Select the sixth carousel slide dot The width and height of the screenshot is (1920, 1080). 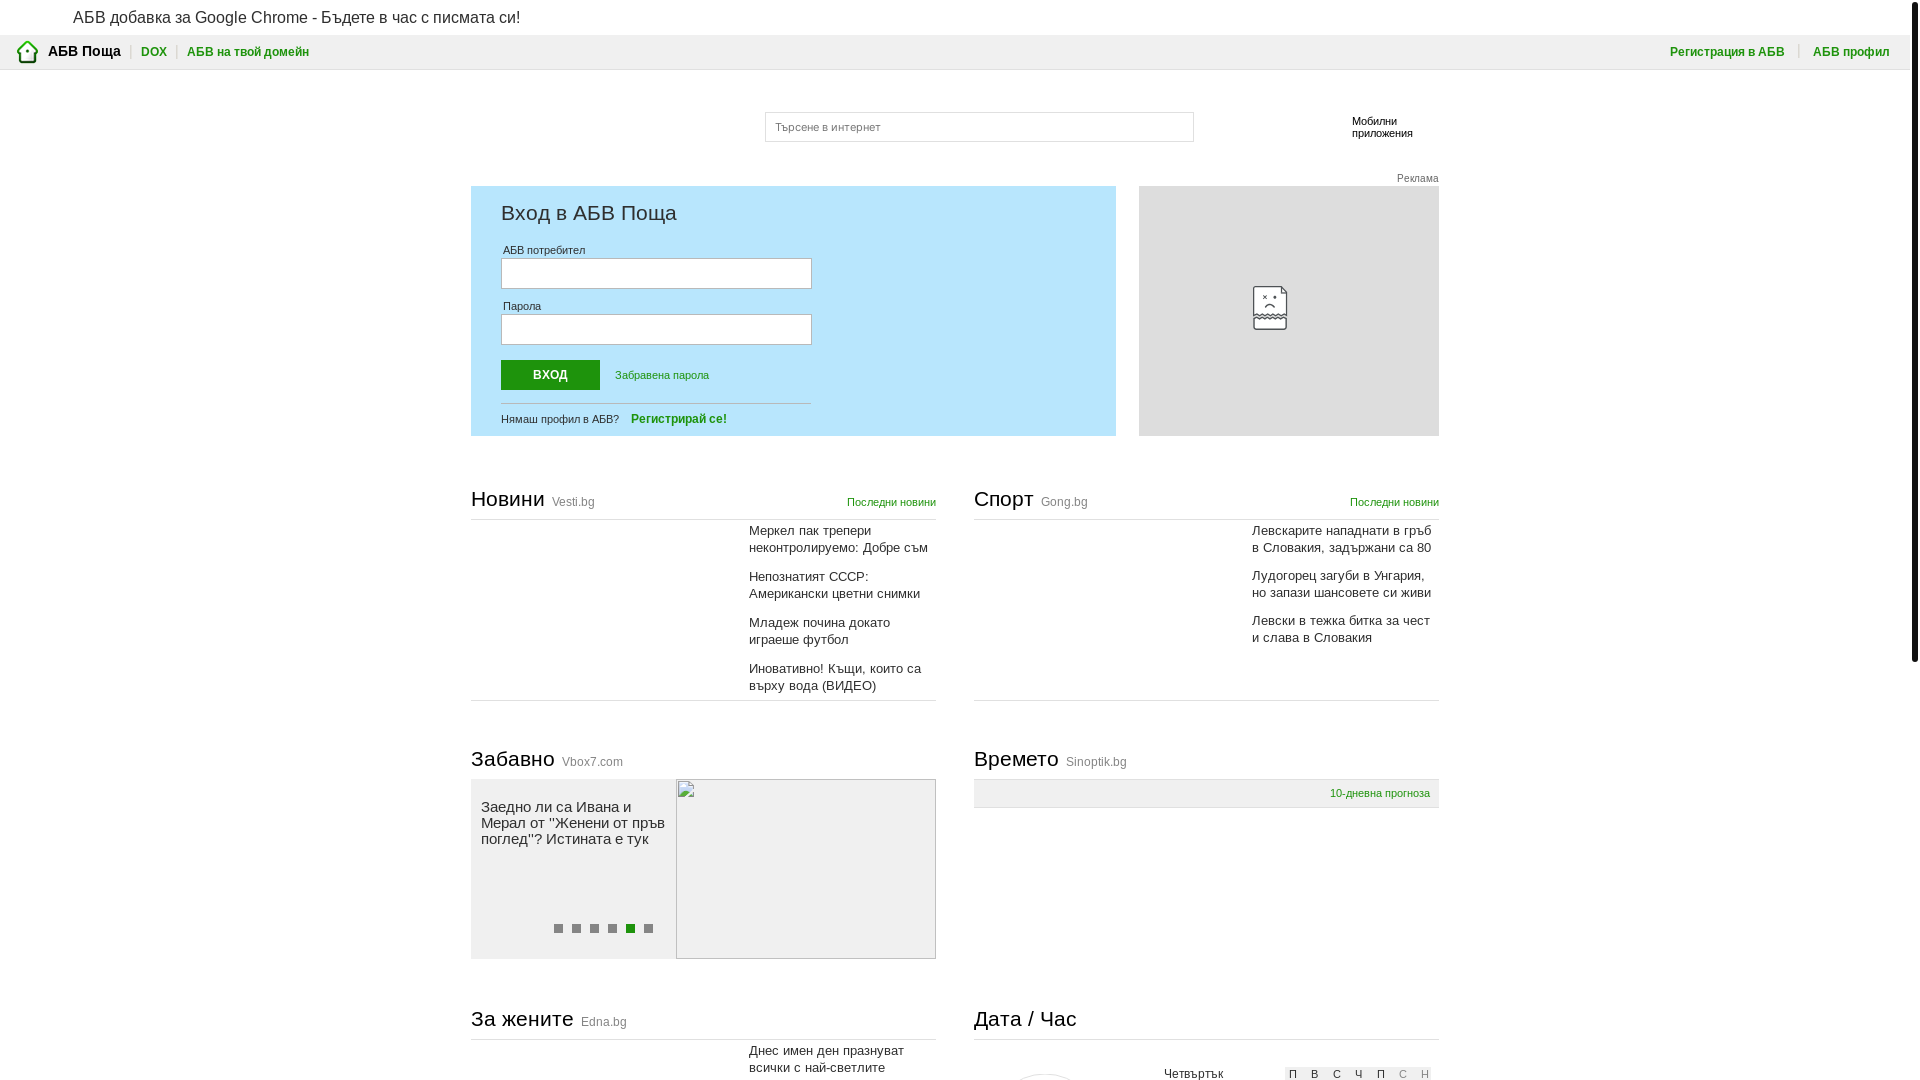click(x=648, y=929)
